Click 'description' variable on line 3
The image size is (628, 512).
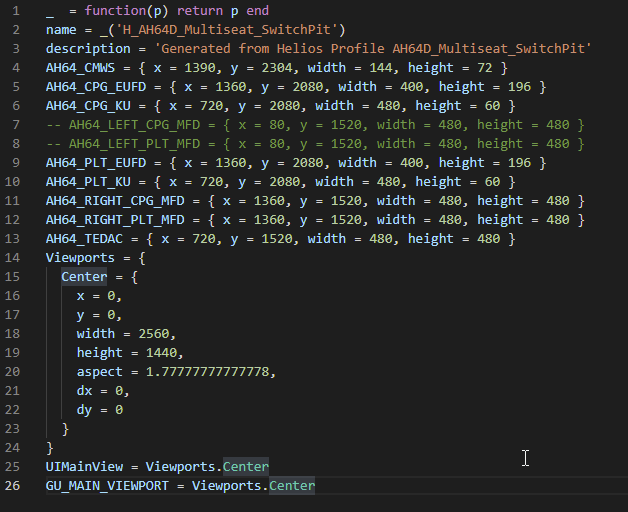pos(88,49)
